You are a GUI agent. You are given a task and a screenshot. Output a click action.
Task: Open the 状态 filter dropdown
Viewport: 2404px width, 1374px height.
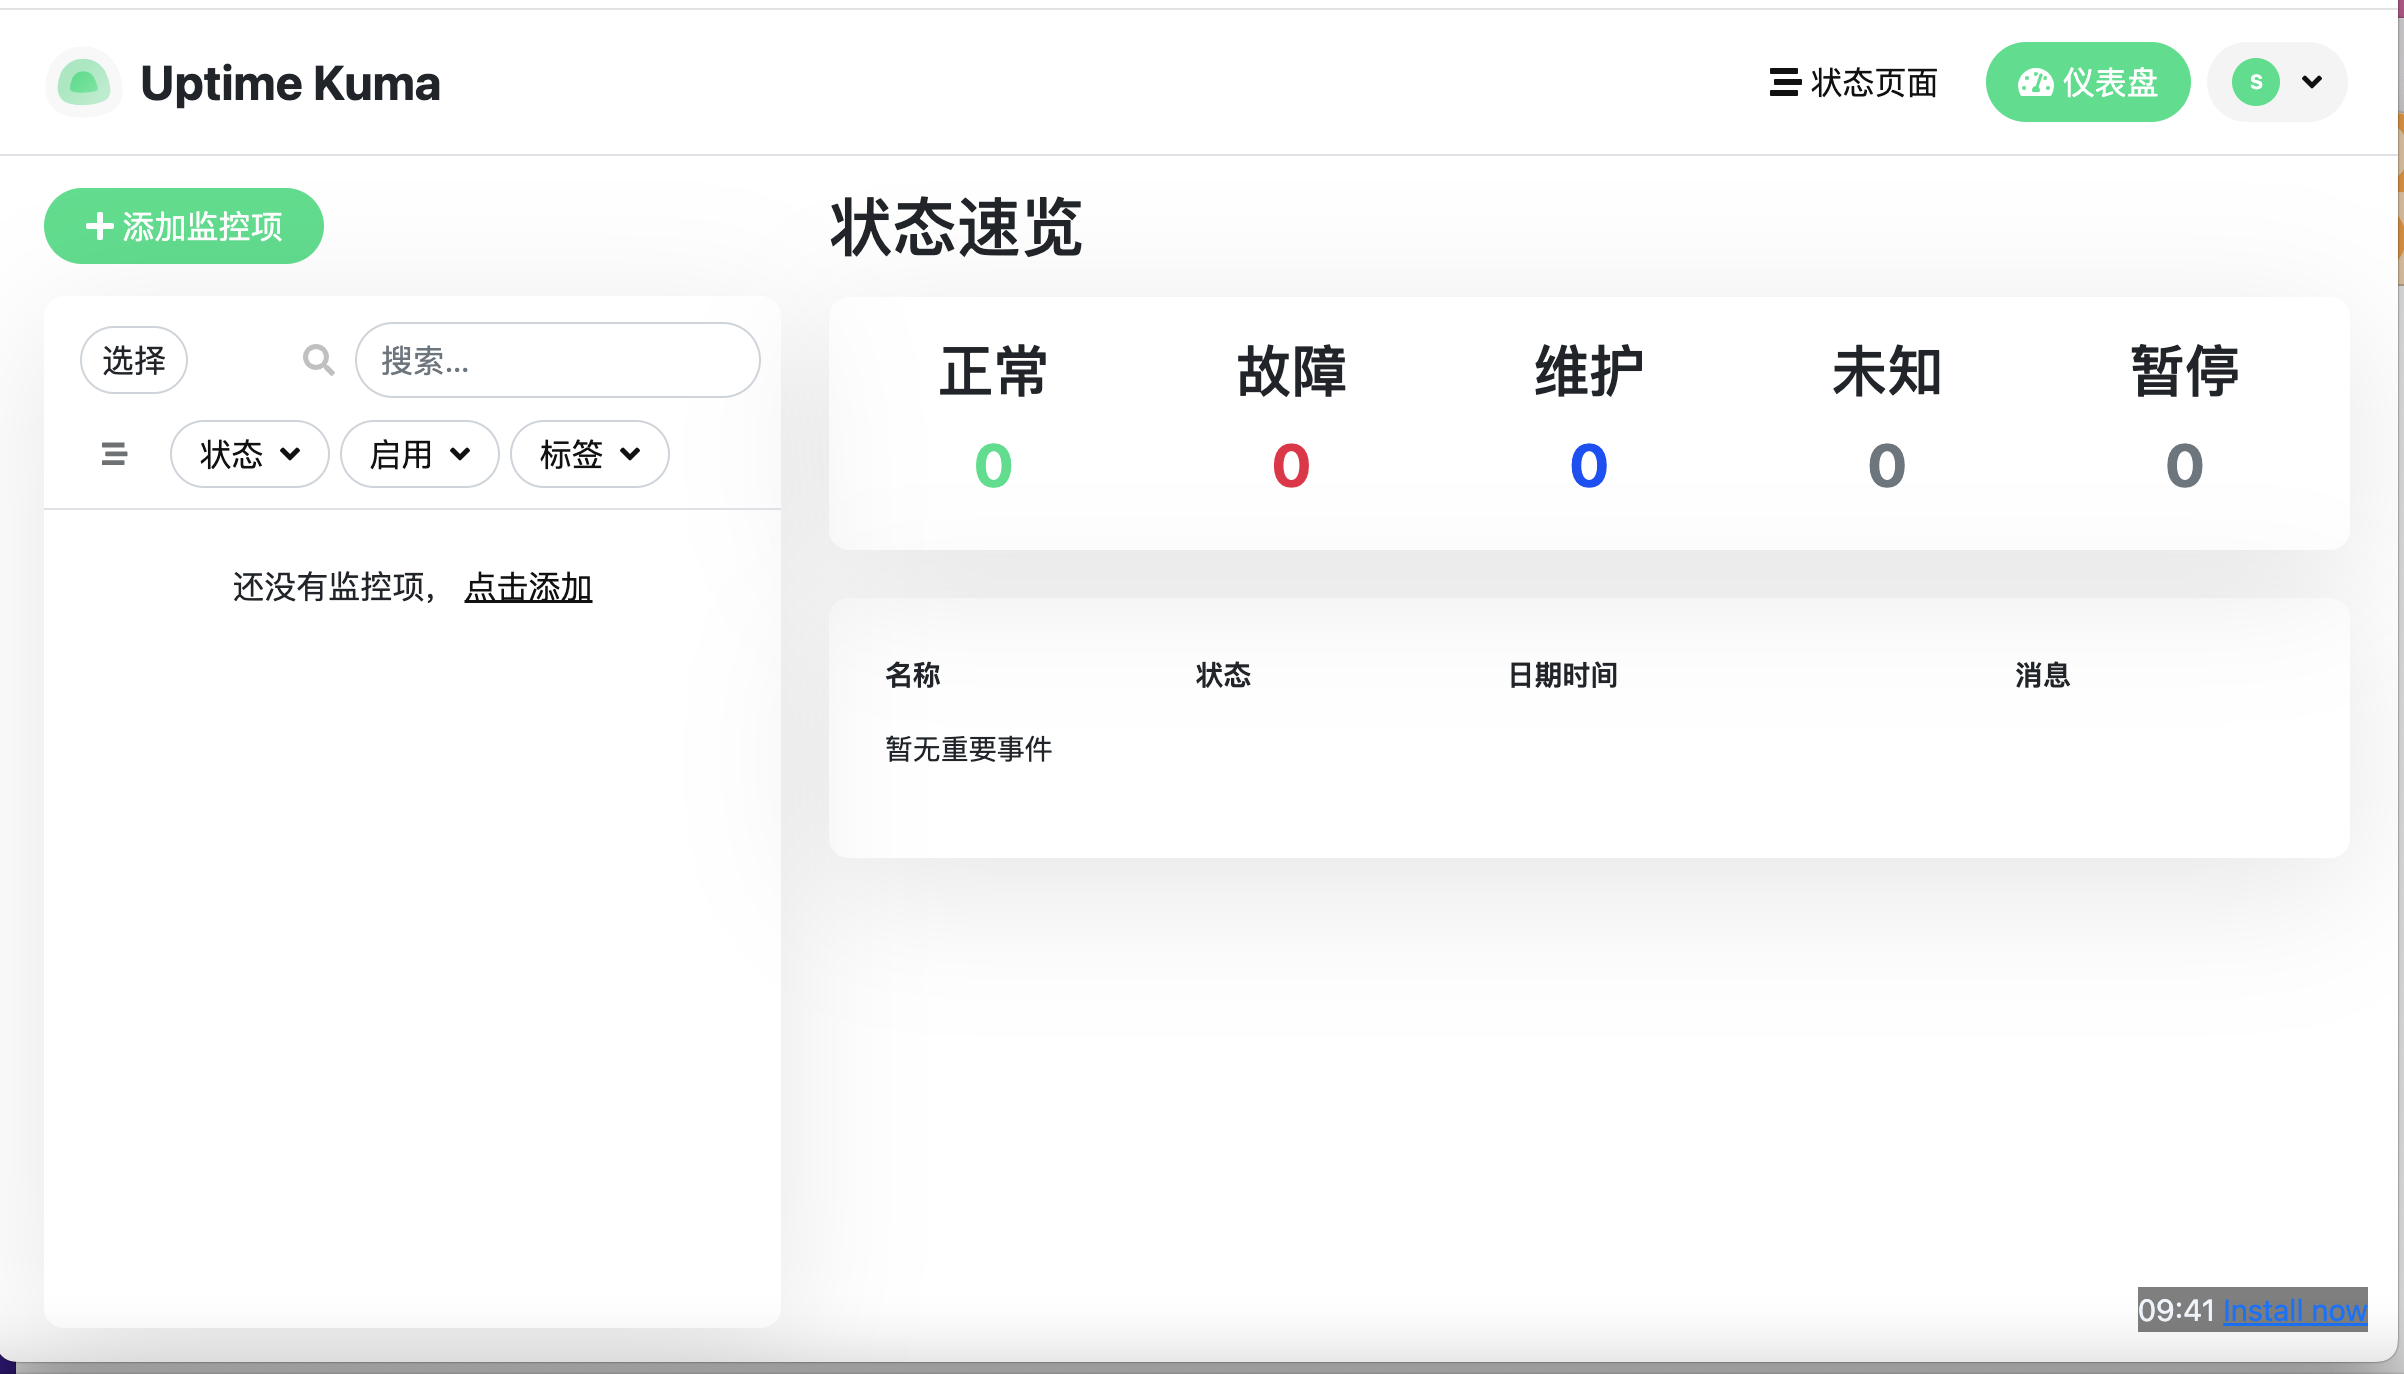click(250, 454)
